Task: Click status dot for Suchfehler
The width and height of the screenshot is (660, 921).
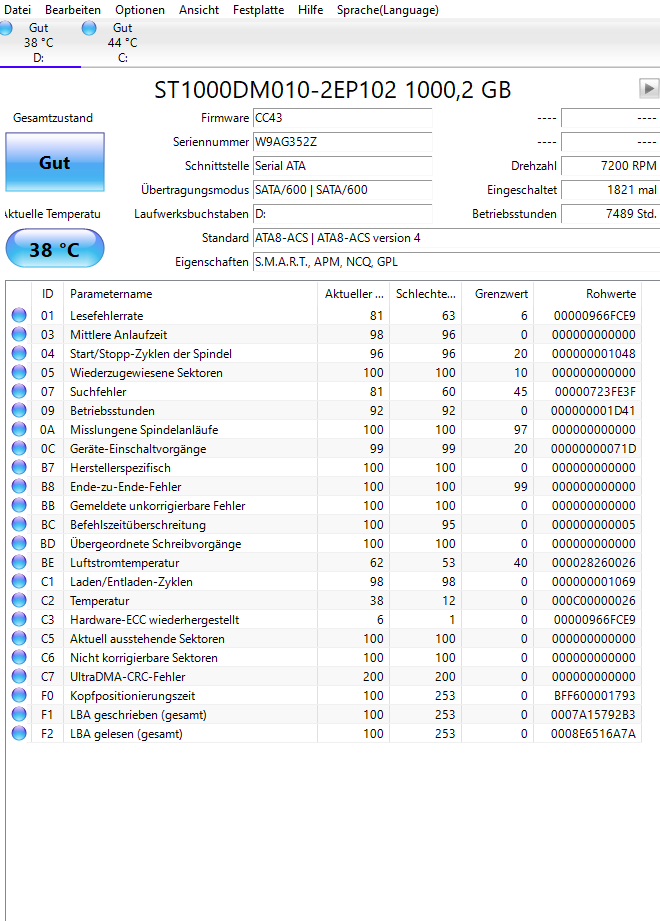Action: pos(19,391)
